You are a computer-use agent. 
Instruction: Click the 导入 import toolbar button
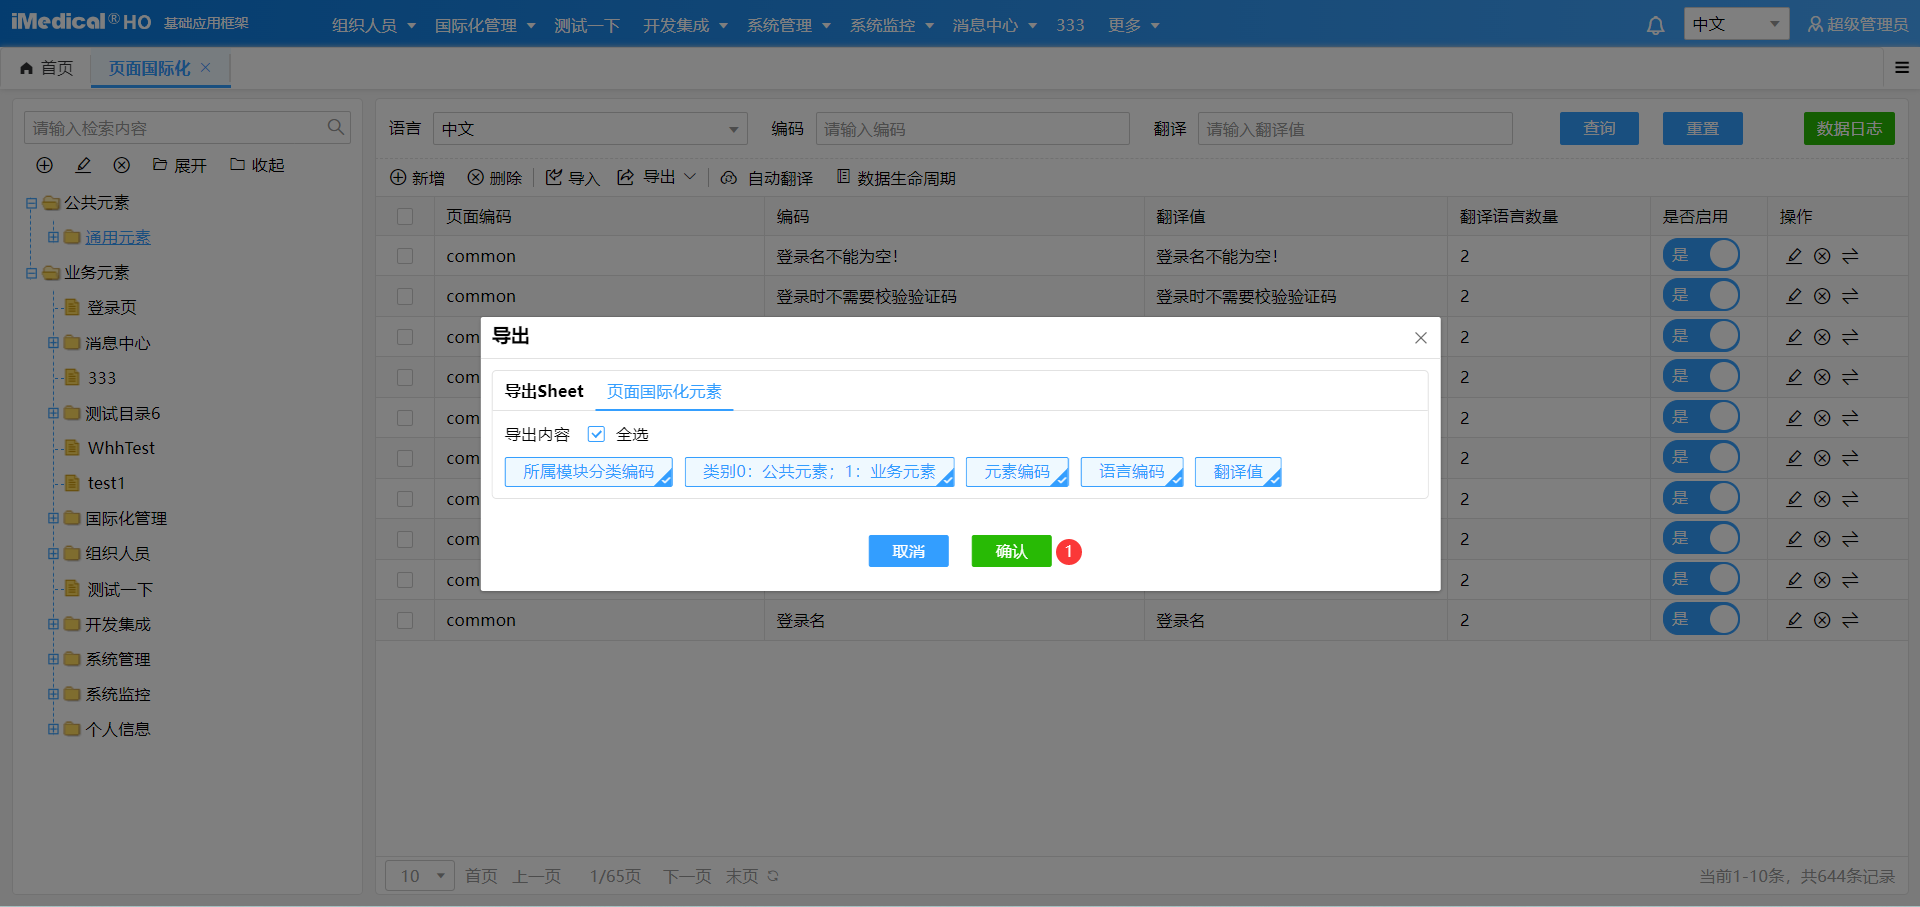point(573,178)
